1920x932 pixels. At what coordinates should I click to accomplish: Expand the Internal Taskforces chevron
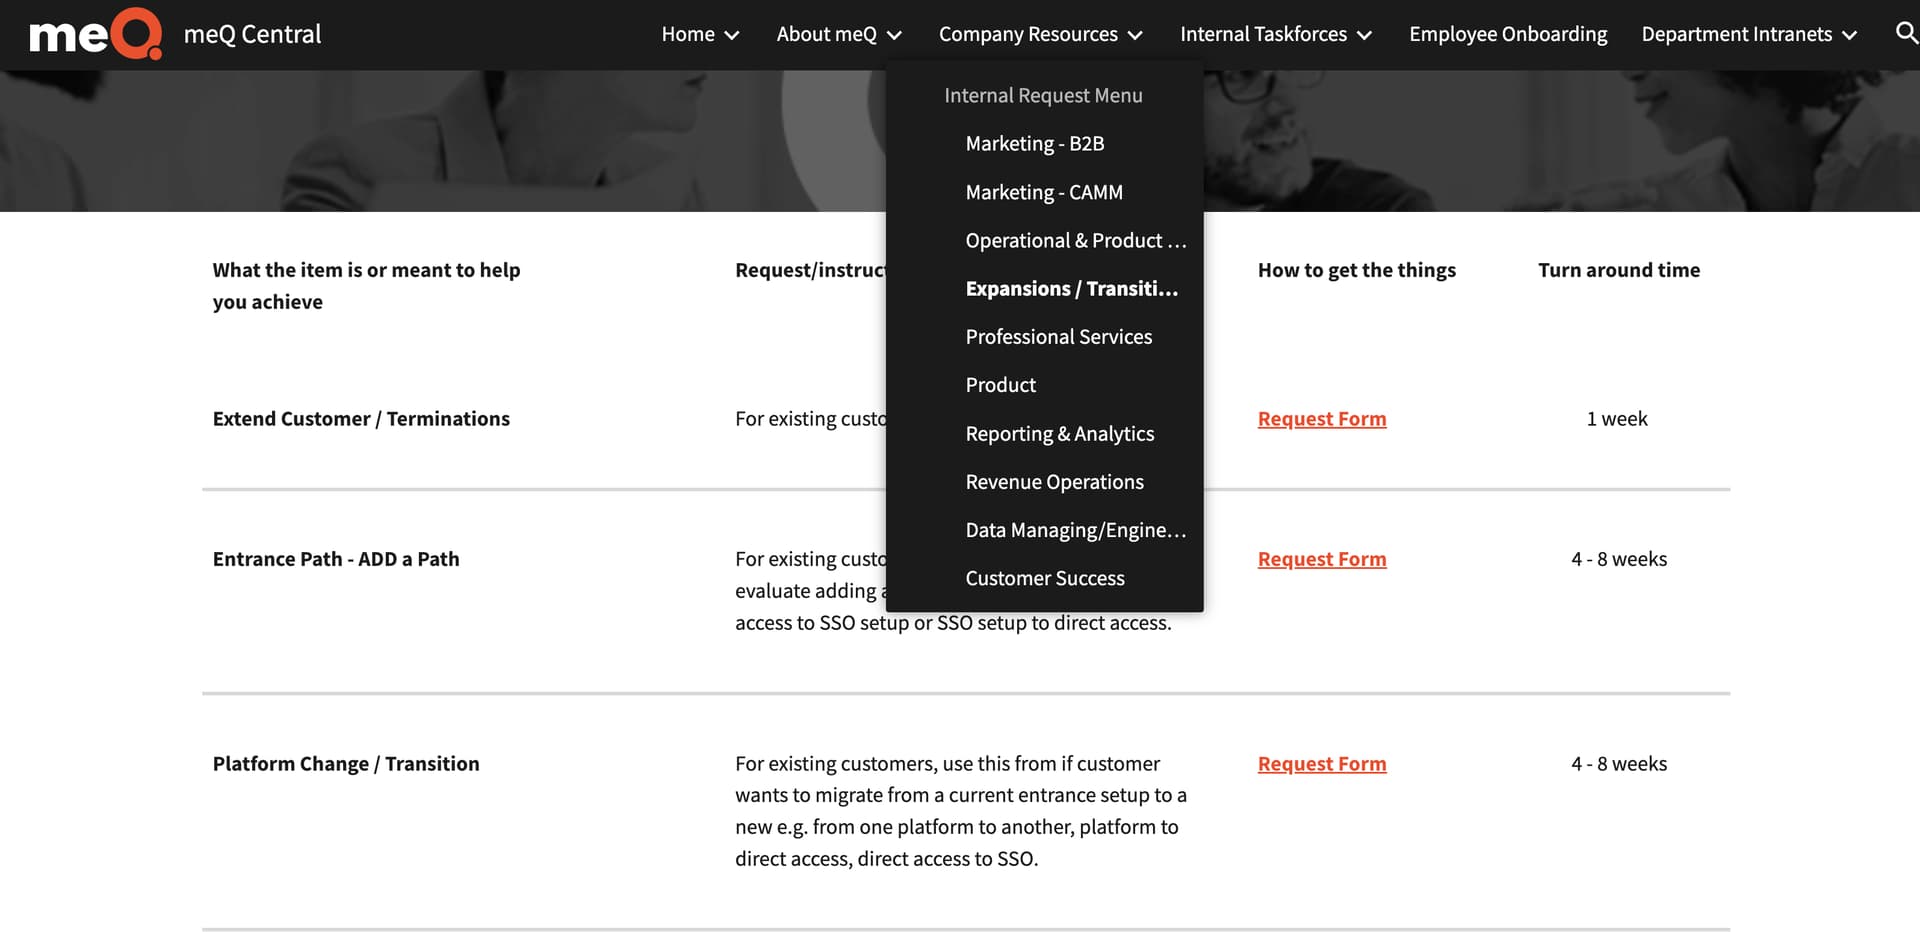pos(1364,35)
